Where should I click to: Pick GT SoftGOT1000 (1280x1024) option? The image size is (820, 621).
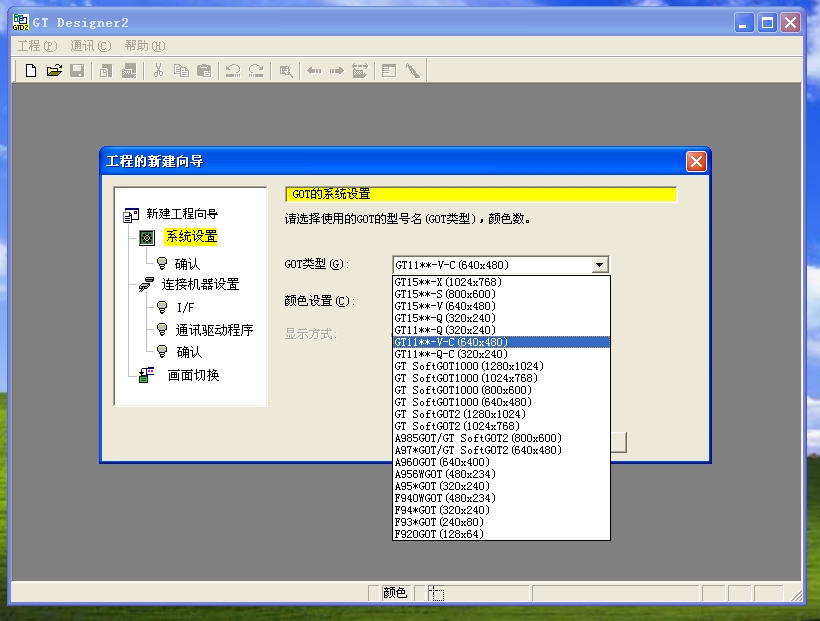469,366
